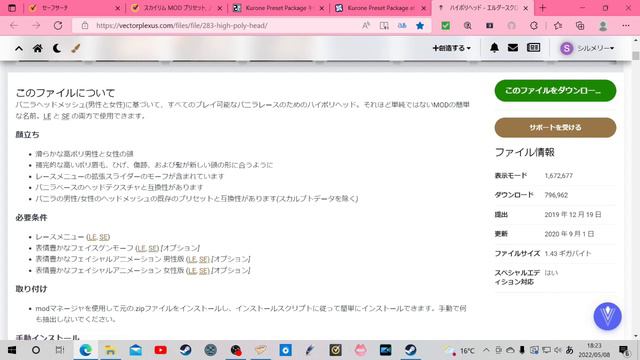Open the Edge settings three-dot menu
Viewport: 640px width, 360px height.
pos(626,25)
